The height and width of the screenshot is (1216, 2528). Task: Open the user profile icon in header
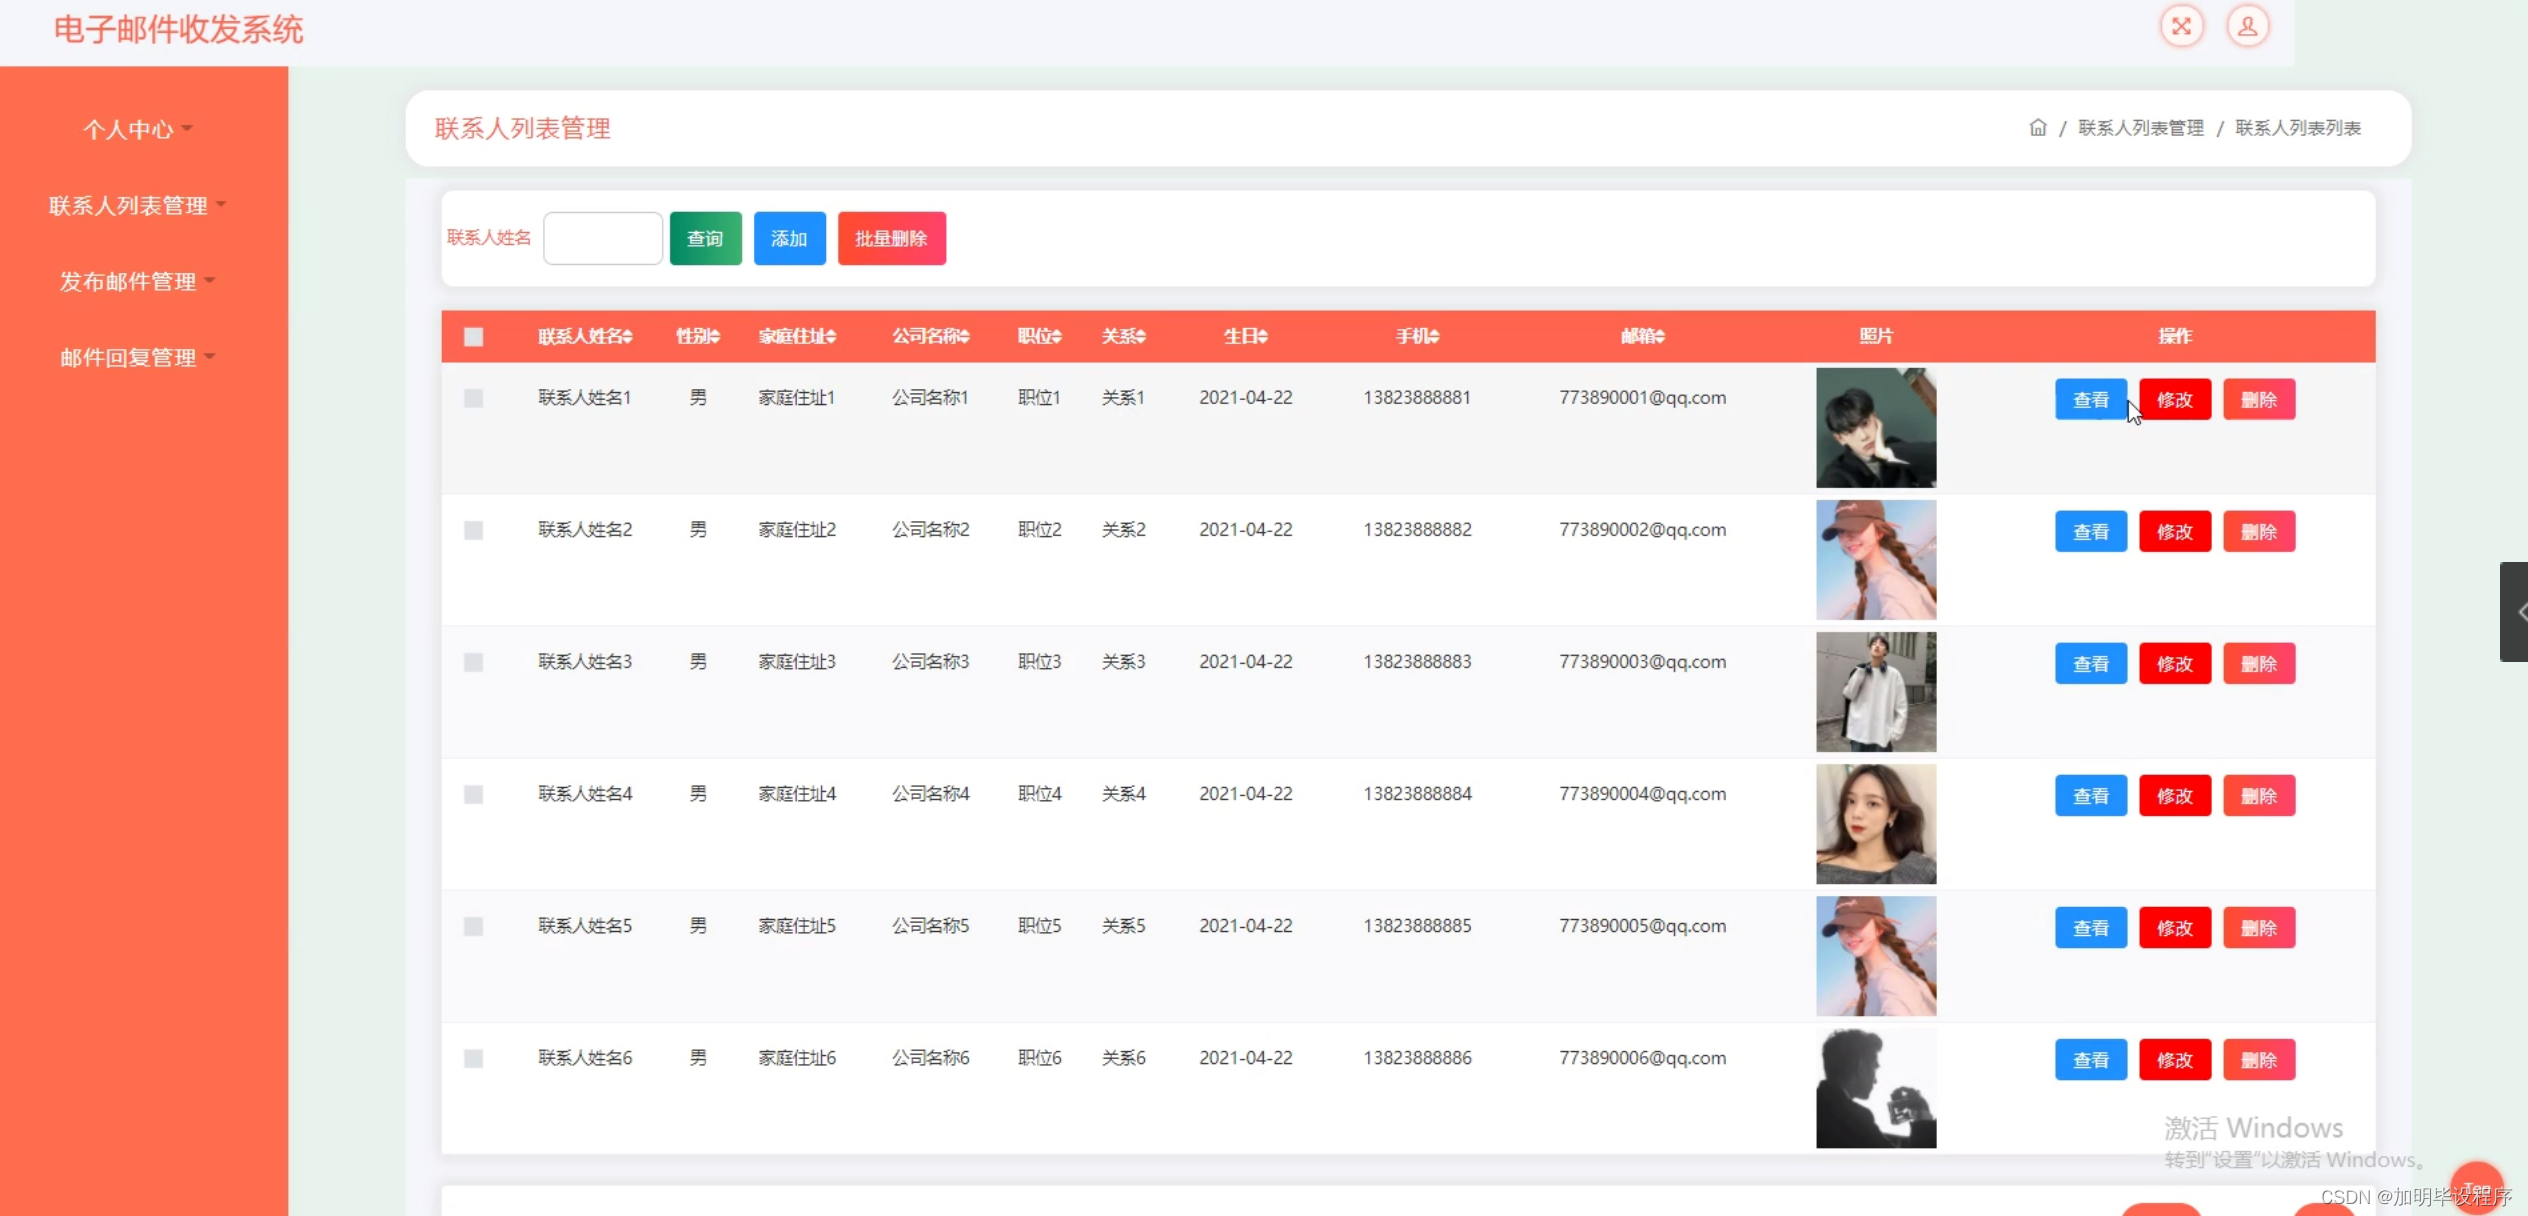2247,26
